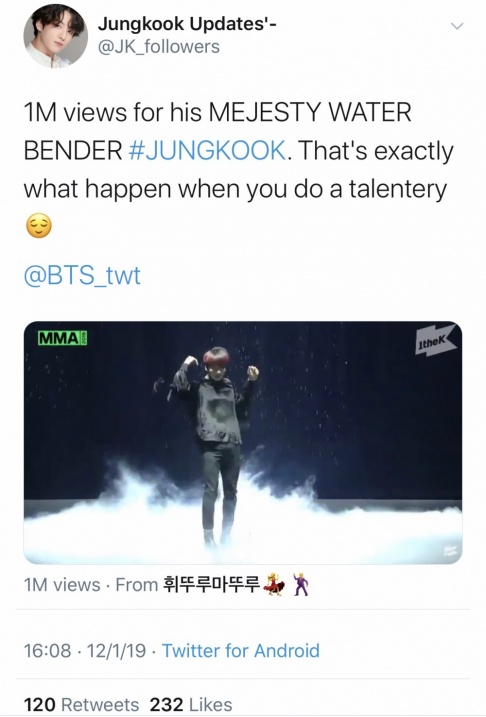View the 232 Likes list

coord(191,704)
